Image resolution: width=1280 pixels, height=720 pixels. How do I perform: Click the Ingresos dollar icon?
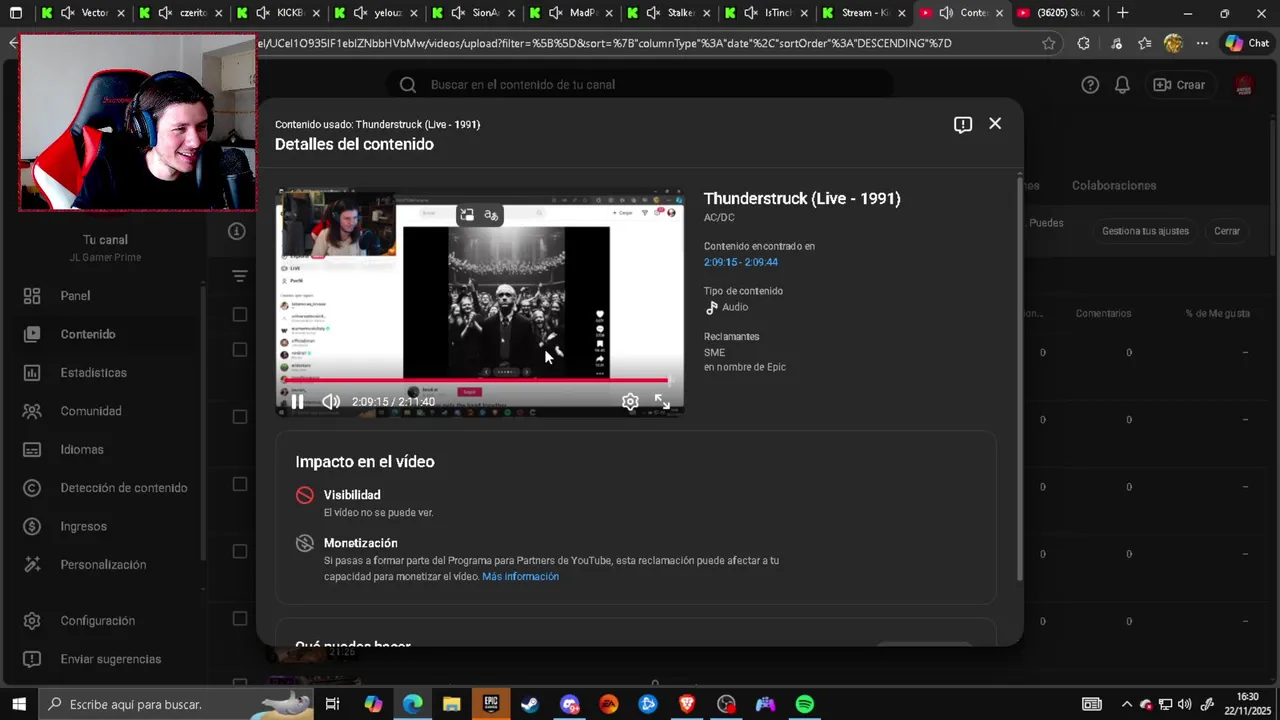tap(32, 526)
